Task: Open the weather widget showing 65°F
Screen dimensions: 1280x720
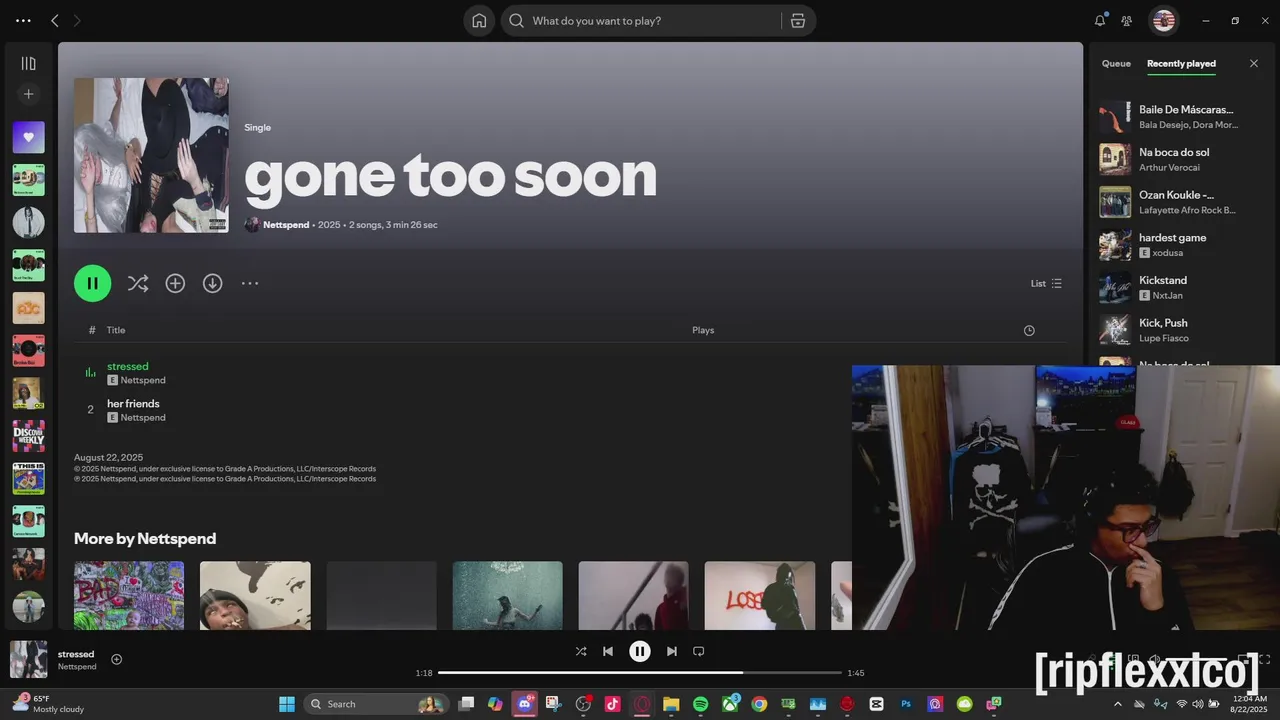Action: tap(49, 704)
